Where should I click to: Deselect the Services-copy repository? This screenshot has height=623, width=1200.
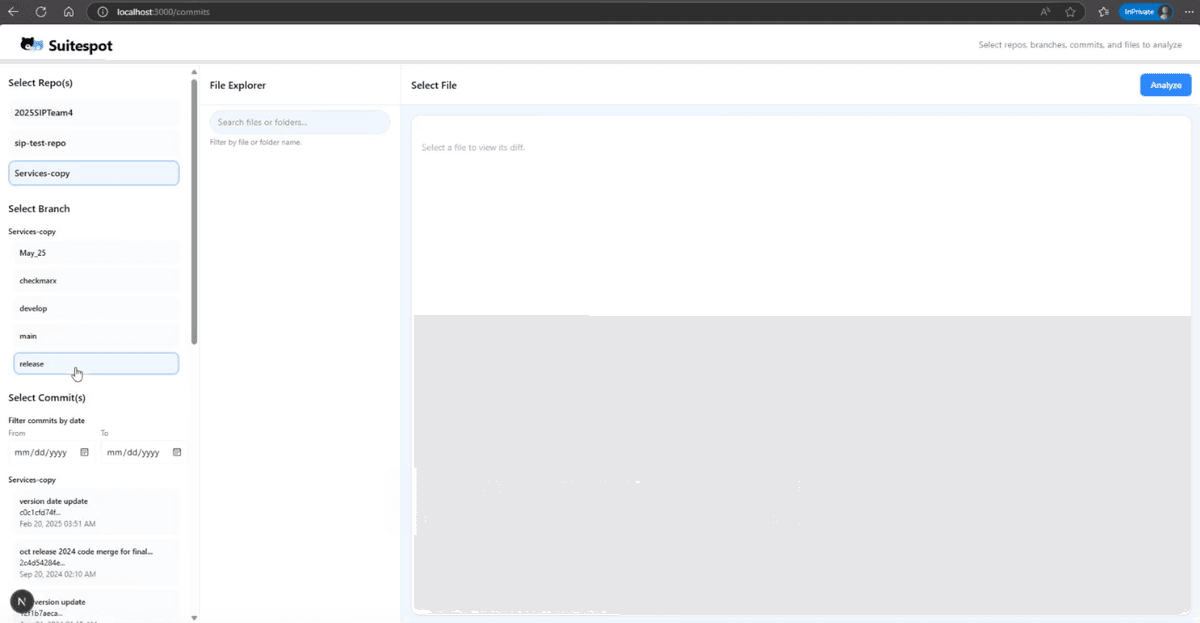[x=93, y=172]
